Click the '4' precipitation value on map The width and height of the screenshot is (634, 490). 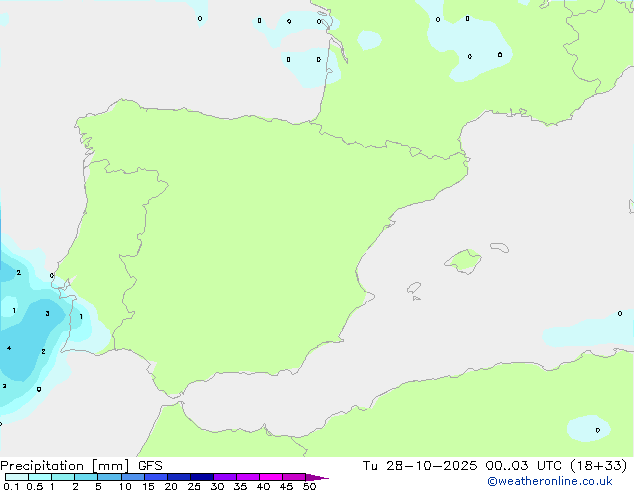click(9, 348)
